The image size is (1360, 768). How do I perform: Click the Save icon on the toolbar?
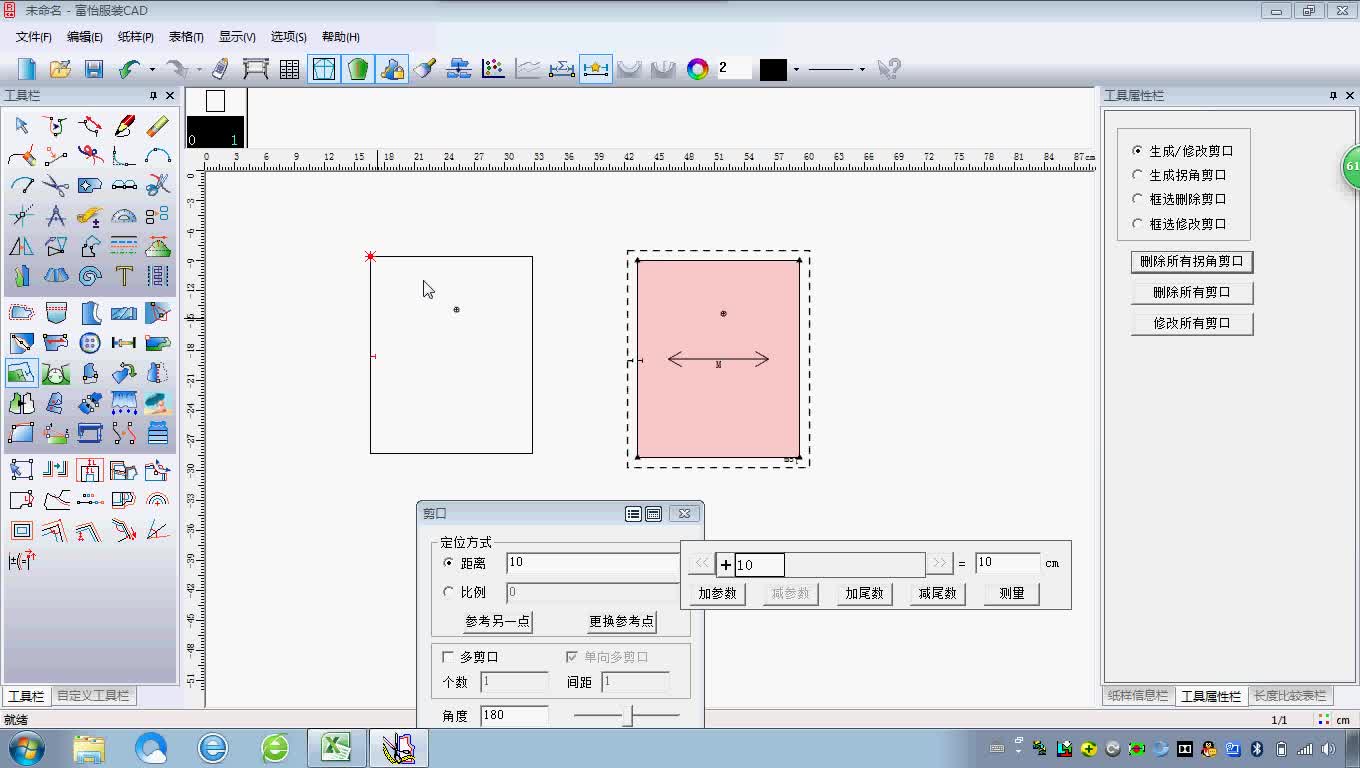(x=93, y=68)
